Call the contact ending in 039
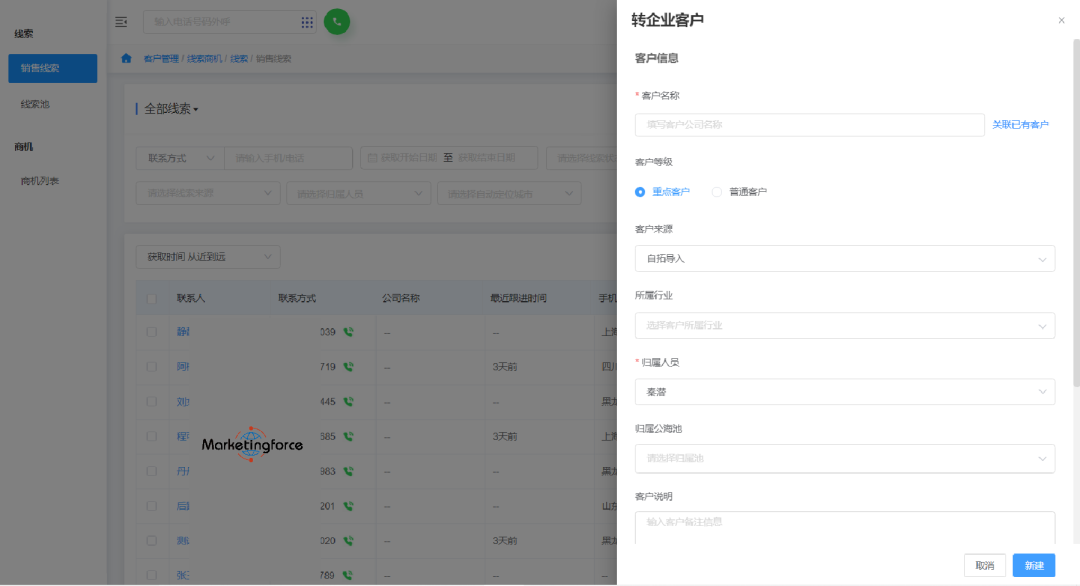 coord(348,332)
